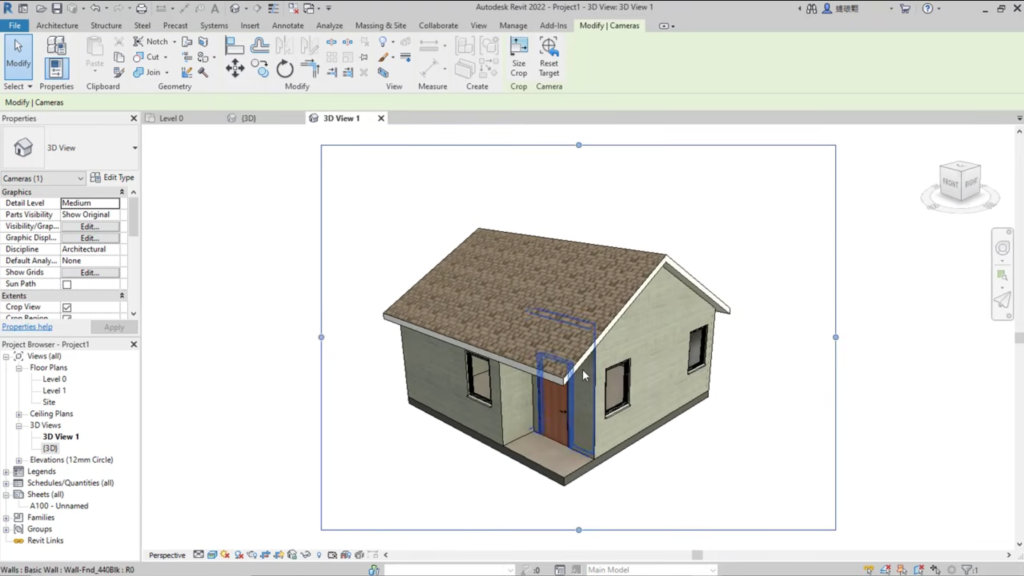Select Site floor plan in browser
Image resolution: width=1024 pixels, height=576 pixels.
pyautogui.click(x=49, y=402)
